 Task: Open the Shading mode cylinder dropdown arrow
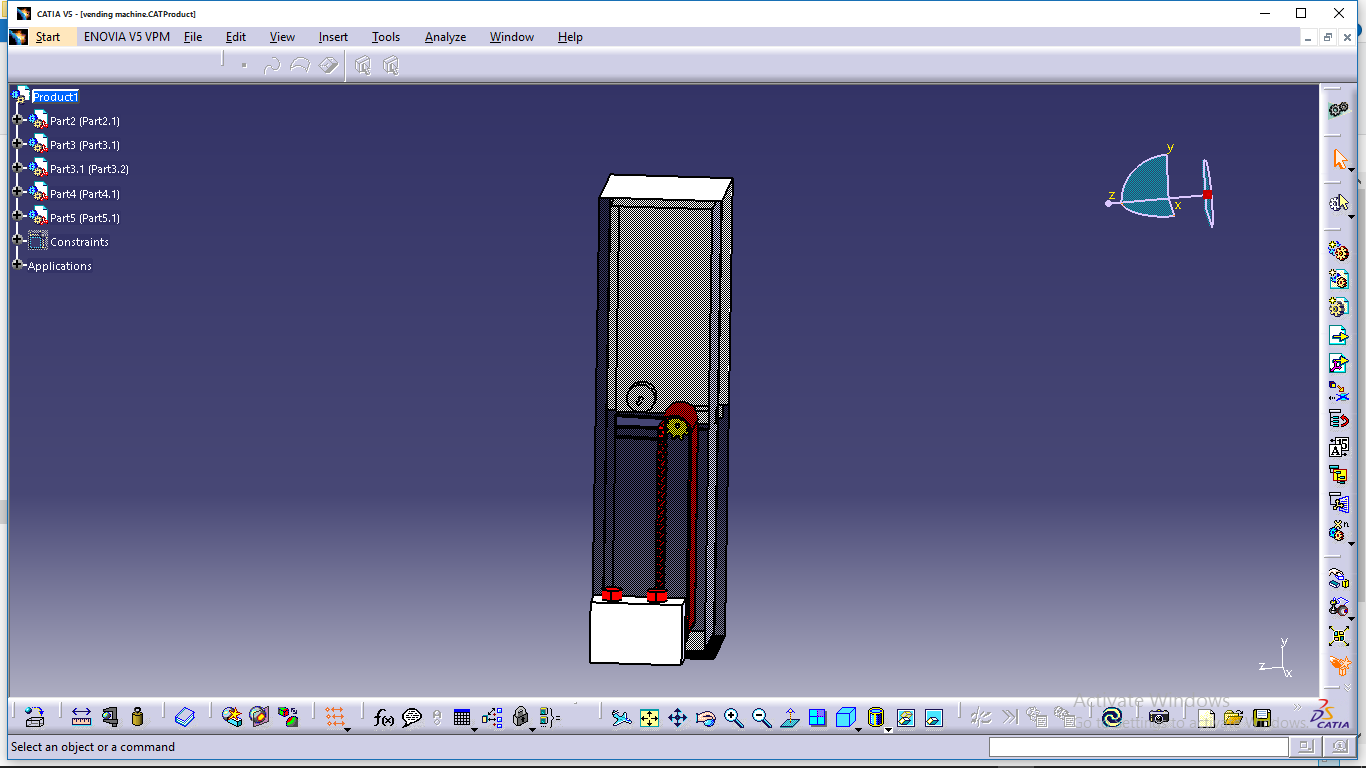pos(888,729)
